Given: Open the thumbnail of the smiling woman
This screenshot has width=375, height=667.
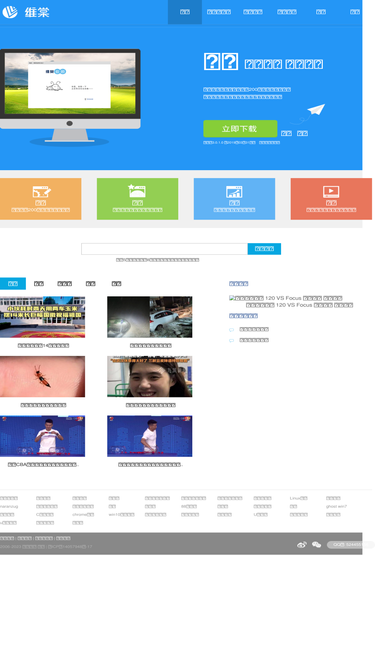Looking at the screenshot, I should (x=150, y=376).
